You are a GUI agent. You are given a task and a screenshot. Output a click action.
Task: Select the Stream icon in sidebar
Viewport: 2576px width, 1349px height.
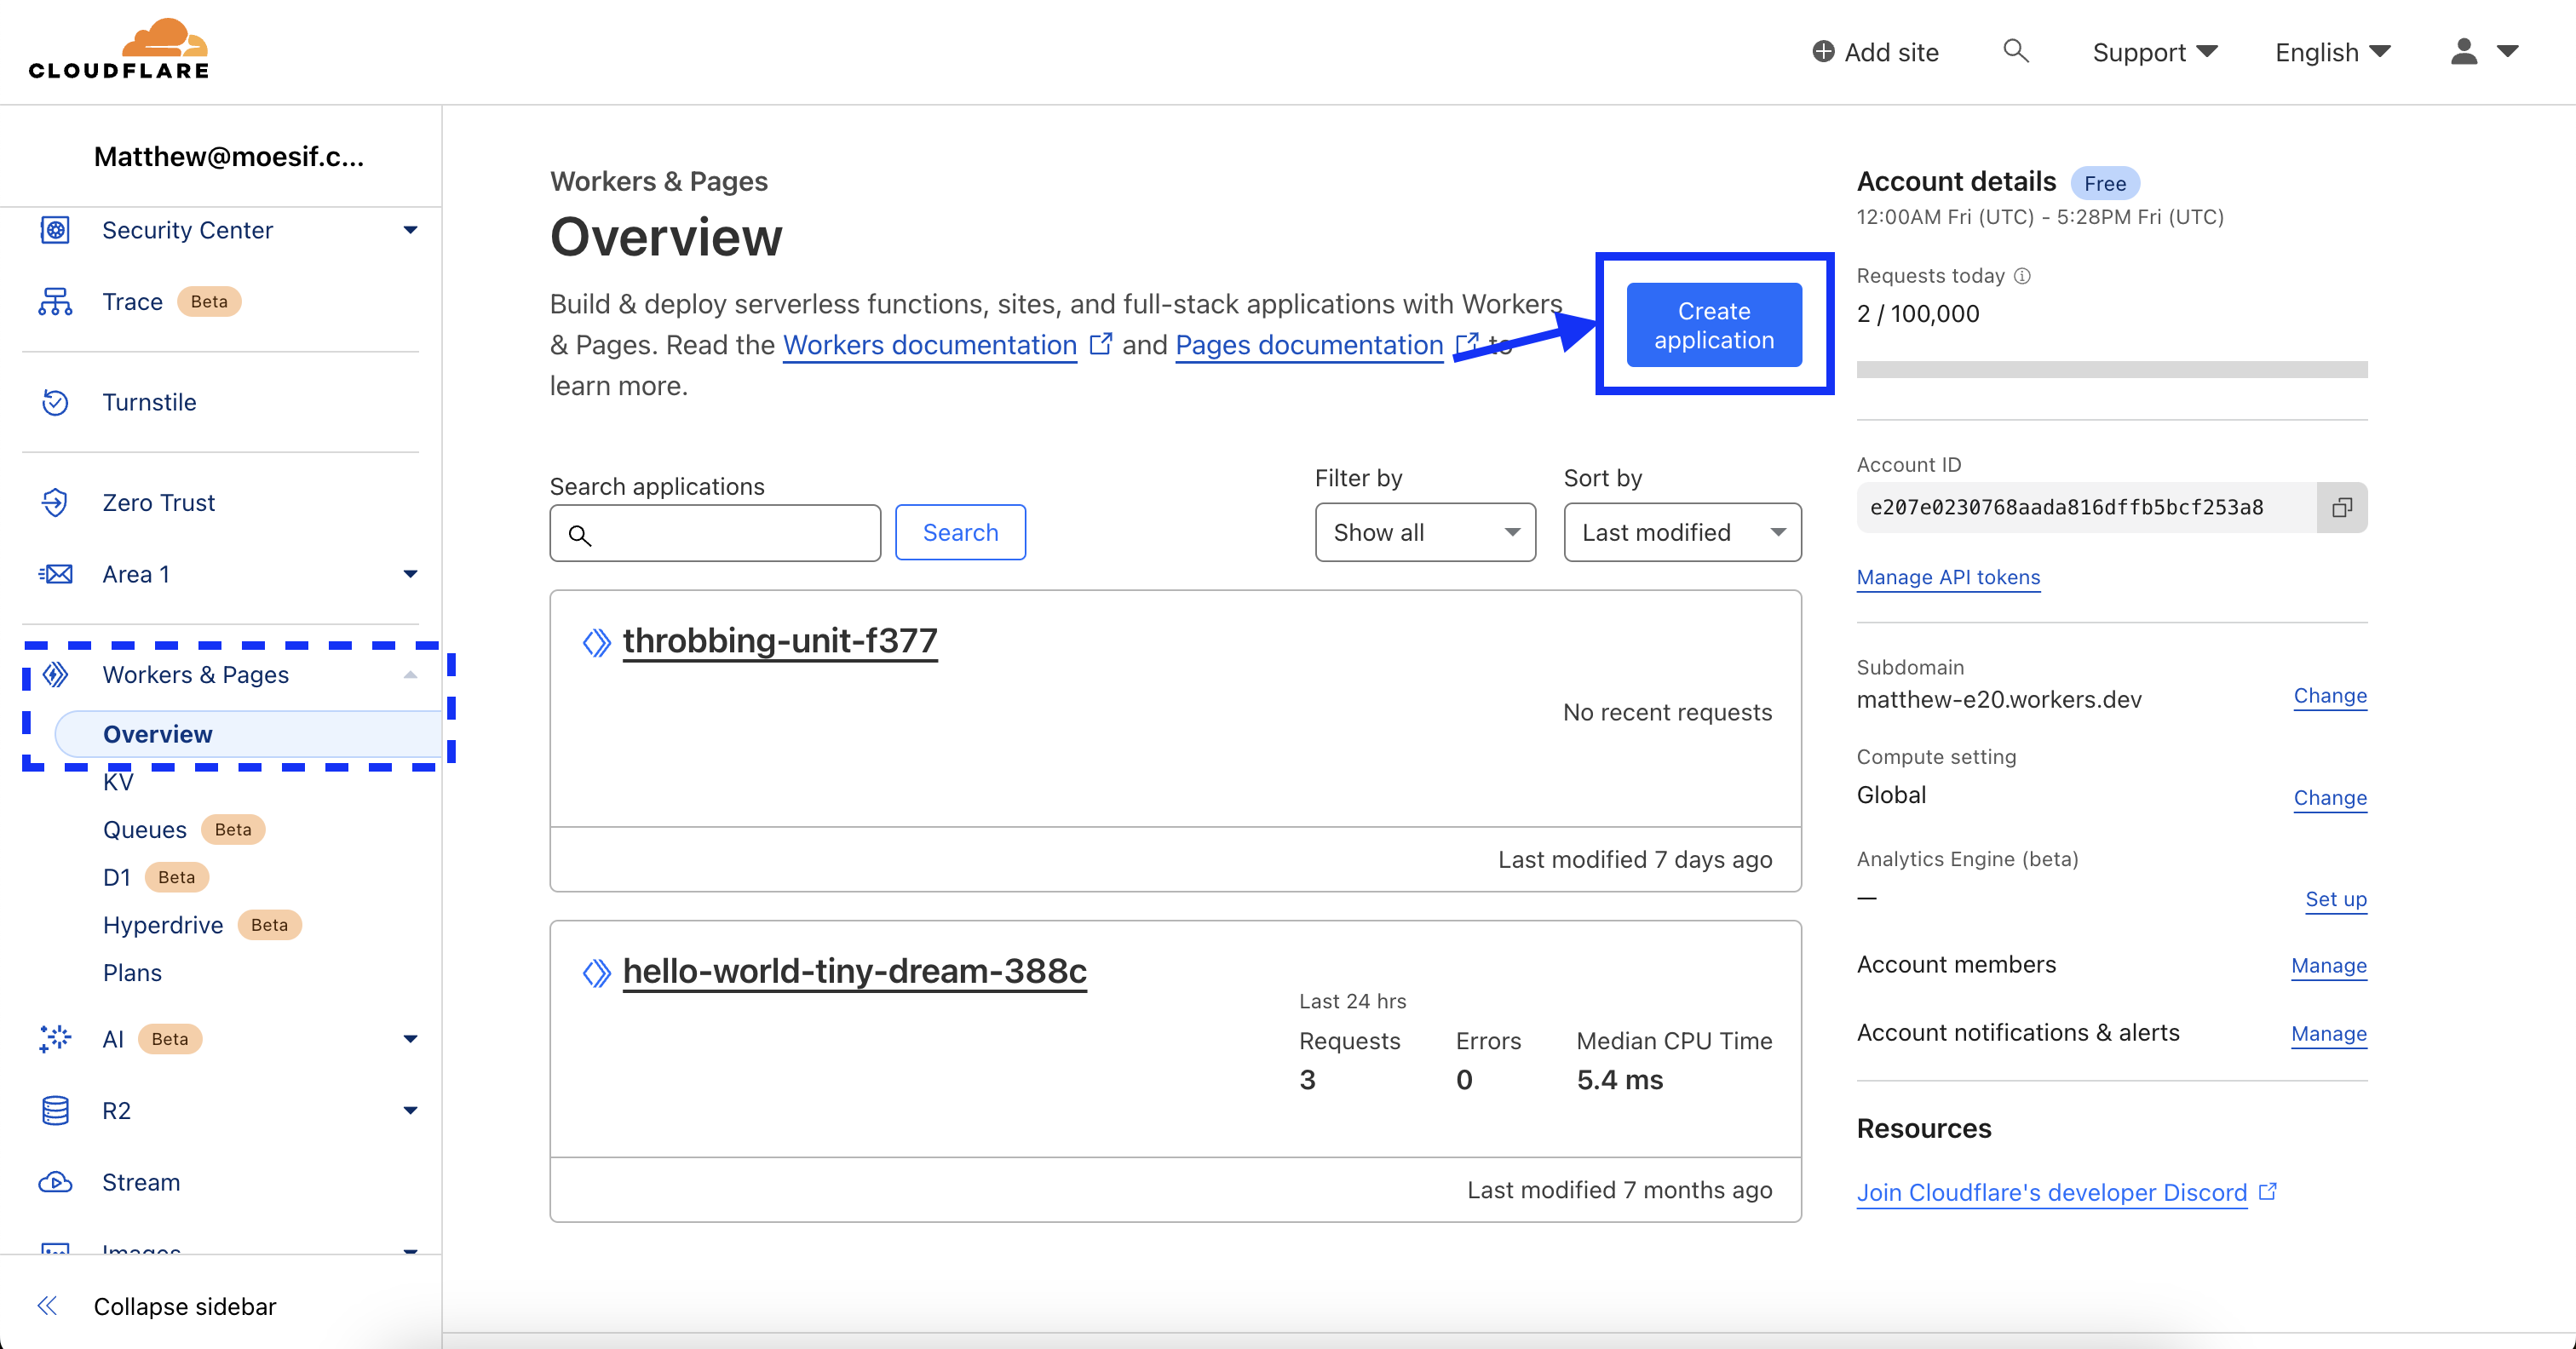pos(55,1182)
